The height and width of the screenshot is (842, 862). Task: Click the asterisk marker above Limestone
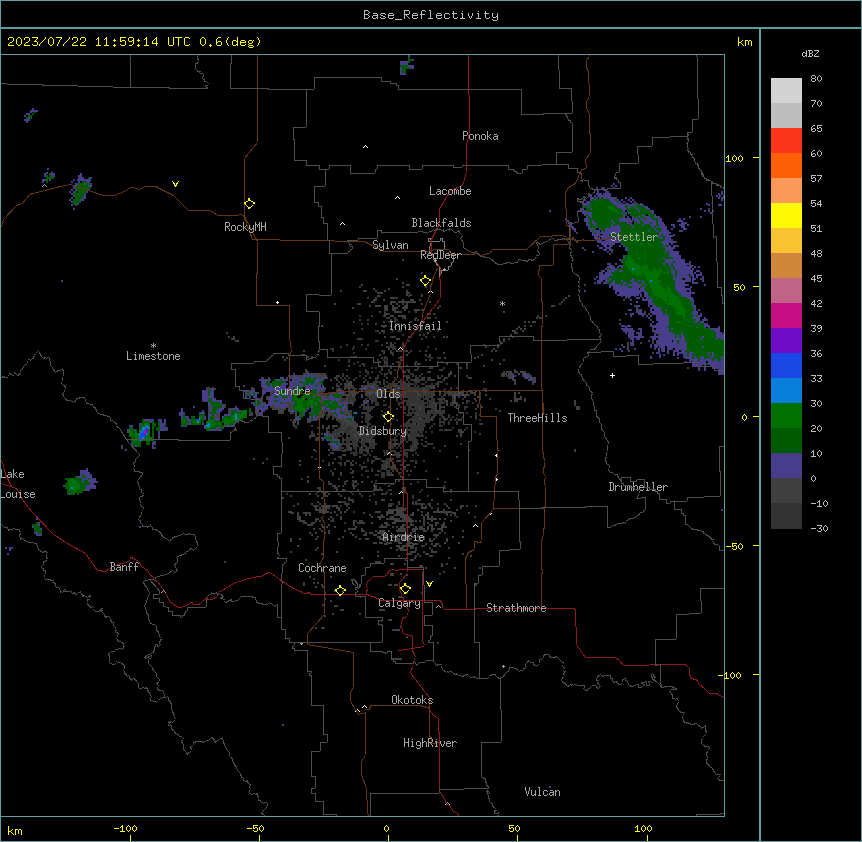(153, 346)
